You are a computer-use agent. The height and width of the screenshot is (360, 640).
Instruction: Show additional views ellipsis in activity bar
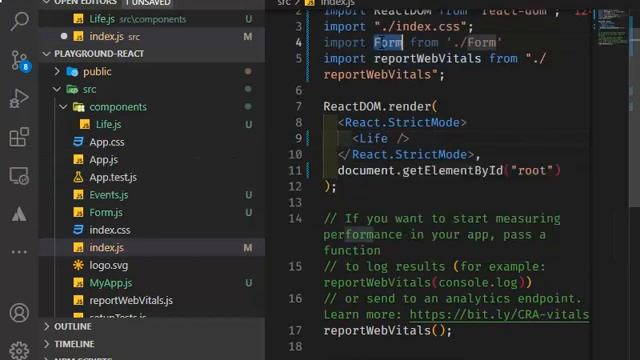[x=19, y=252]
